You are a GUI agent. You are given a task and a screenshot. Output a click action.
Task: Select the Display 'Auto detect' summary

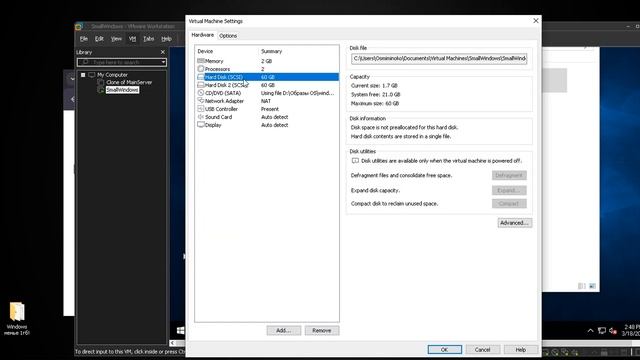274,125
